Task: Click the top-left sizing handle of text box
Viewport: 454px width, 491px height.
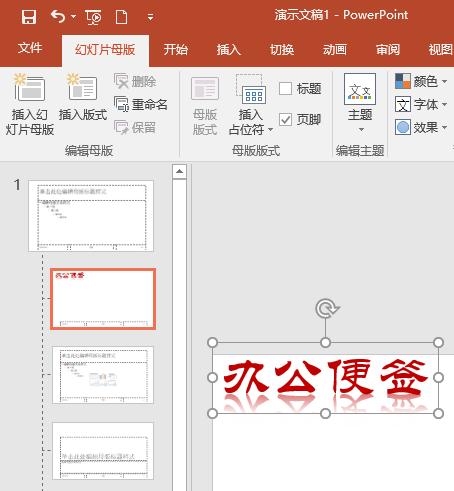Action: (212, 342)
